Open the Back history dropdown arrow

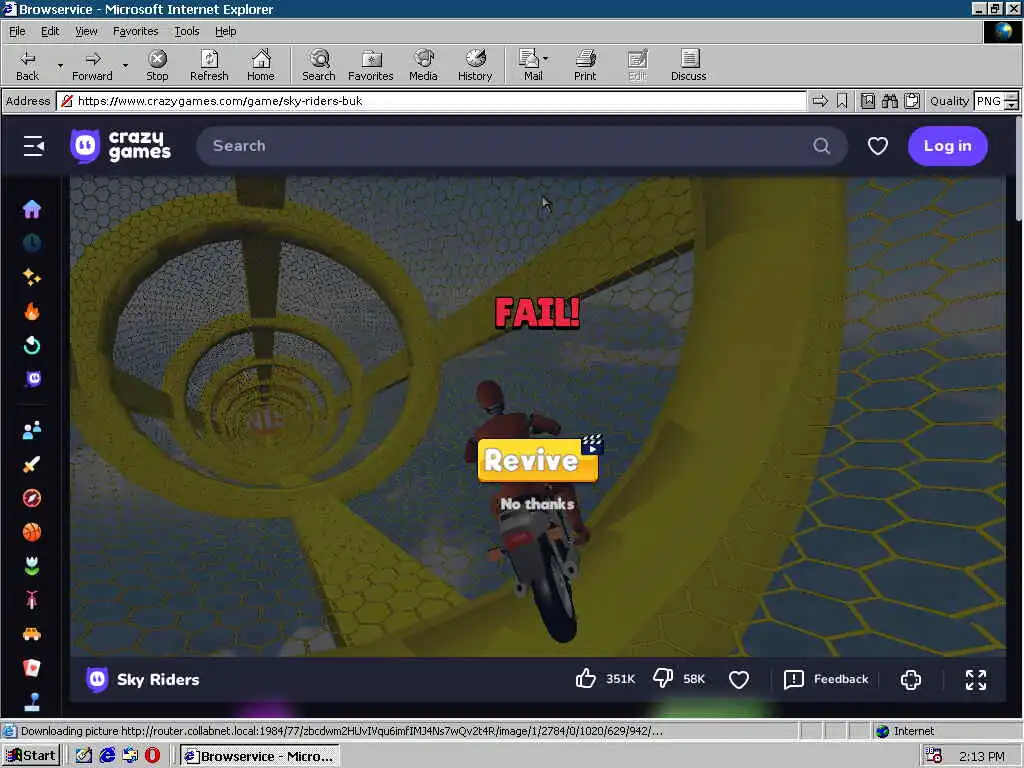[60, 65]
